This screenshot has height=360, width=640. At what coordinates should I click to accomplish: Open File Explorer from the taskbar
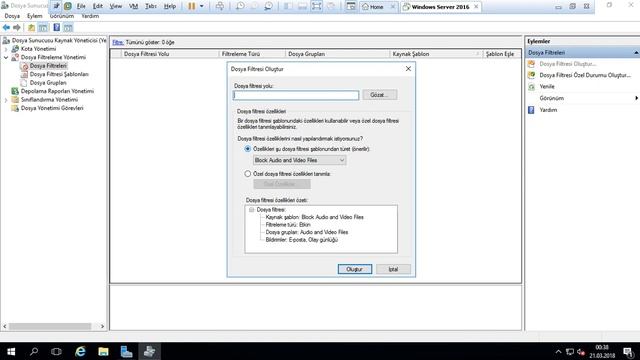(x=103, y=351)
